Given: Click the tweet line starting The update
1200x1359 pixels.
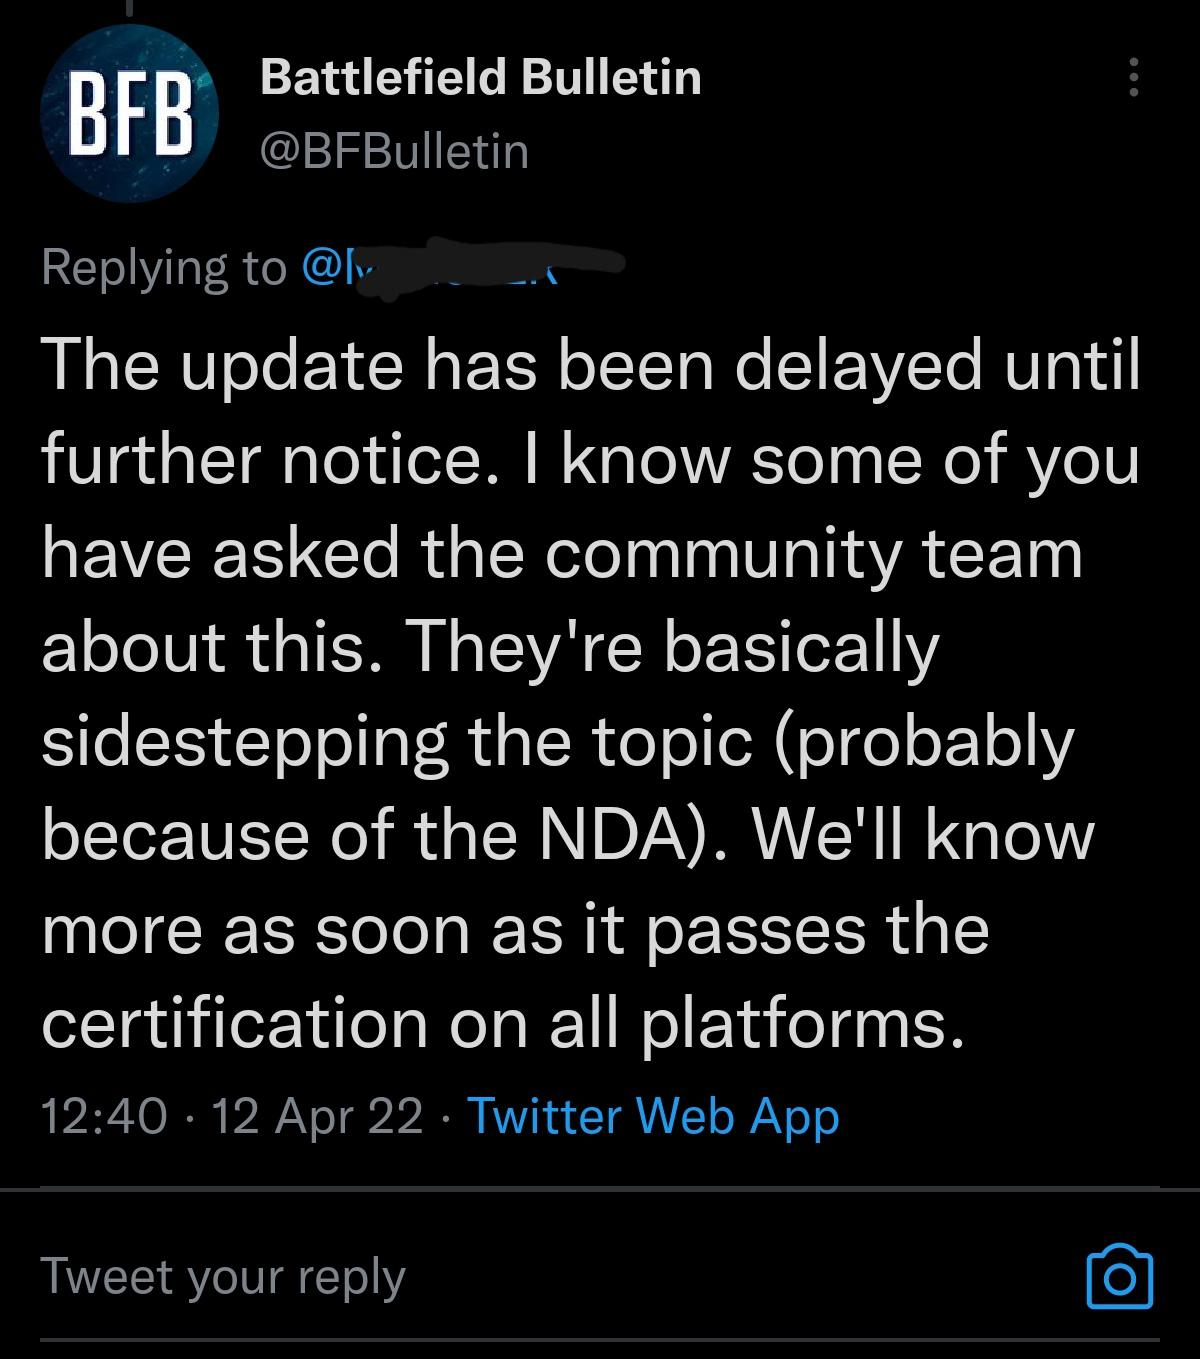Looking at the screenshot, I should pyautogui.click(x=591, y=365).
